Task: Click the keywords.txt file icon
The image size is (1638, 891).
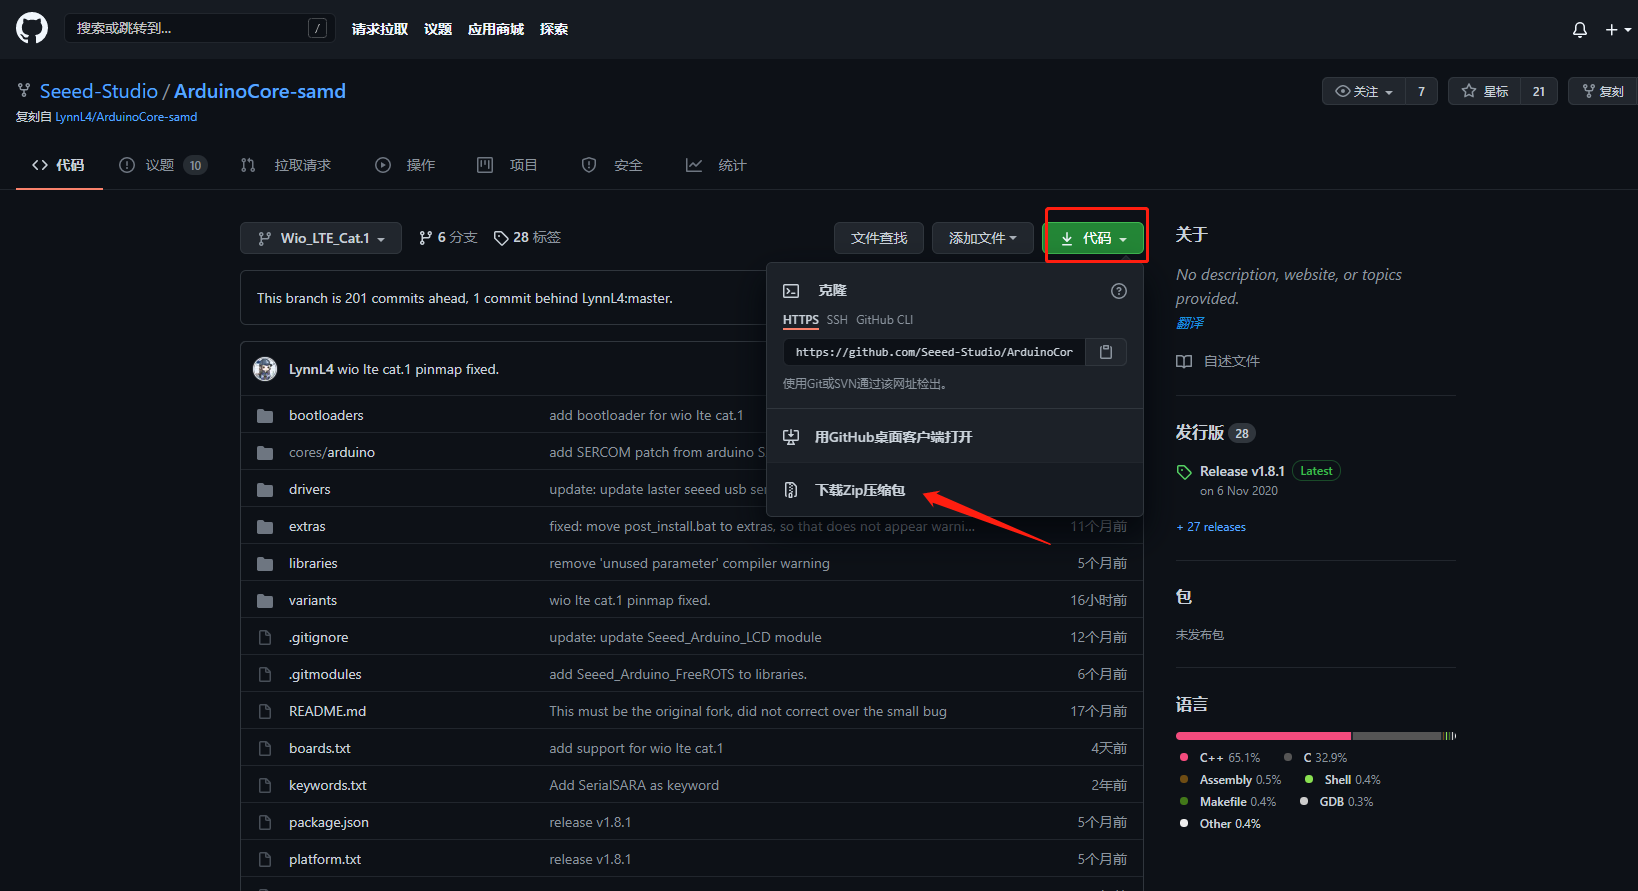Action: (265, 786)
